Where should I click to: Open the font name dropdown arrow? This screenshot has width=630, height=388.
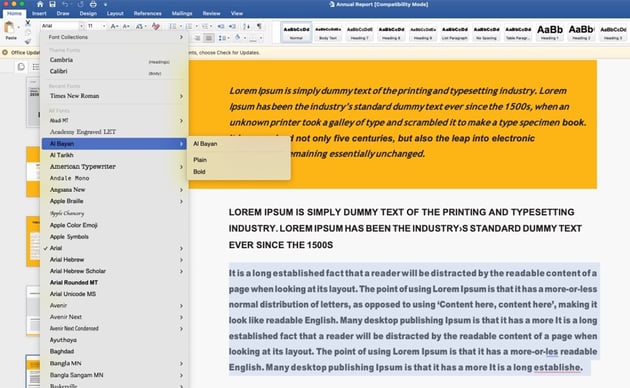point(81,26)
